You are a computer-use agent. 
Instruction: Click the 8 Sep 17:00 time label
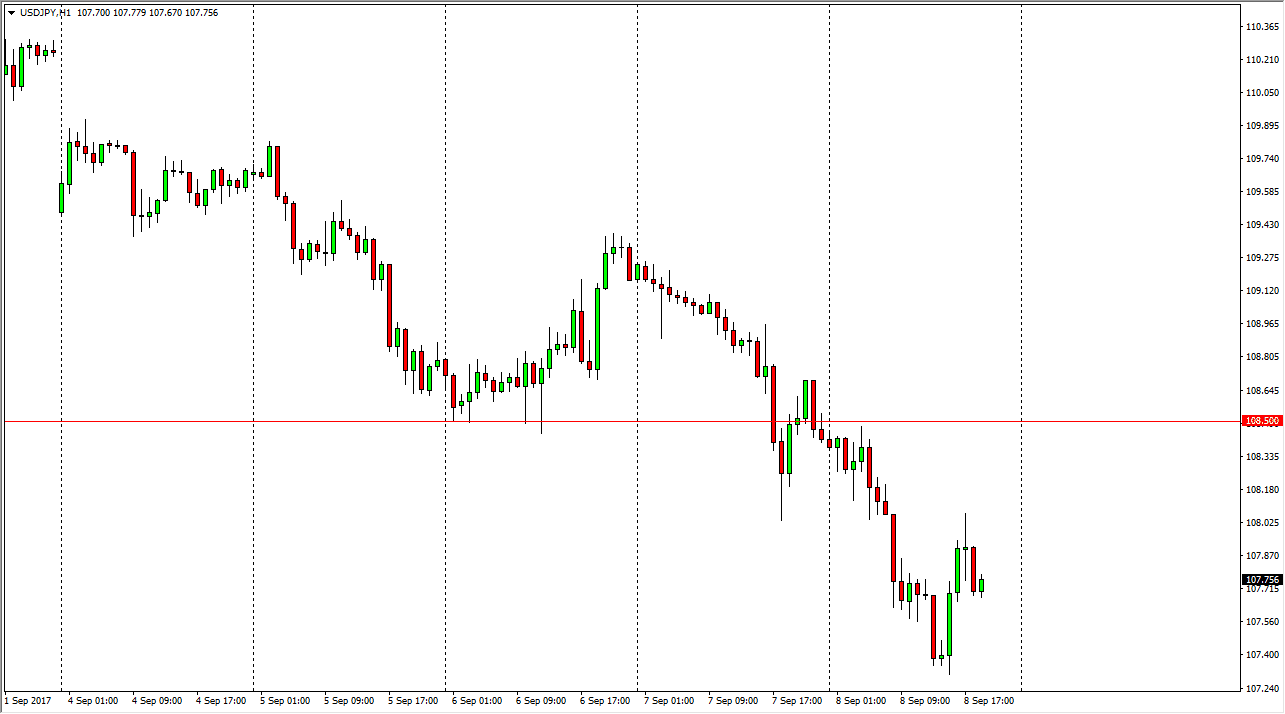coord(989,701)
